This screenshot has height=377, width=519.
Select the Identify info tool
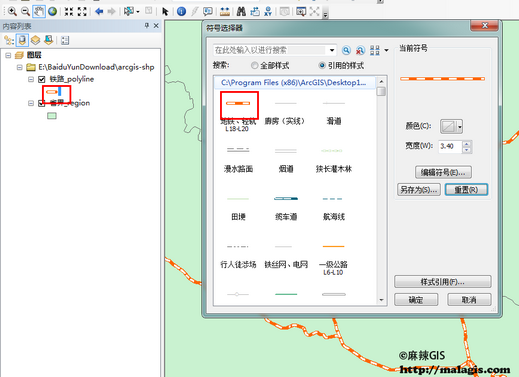pos(181,12)
